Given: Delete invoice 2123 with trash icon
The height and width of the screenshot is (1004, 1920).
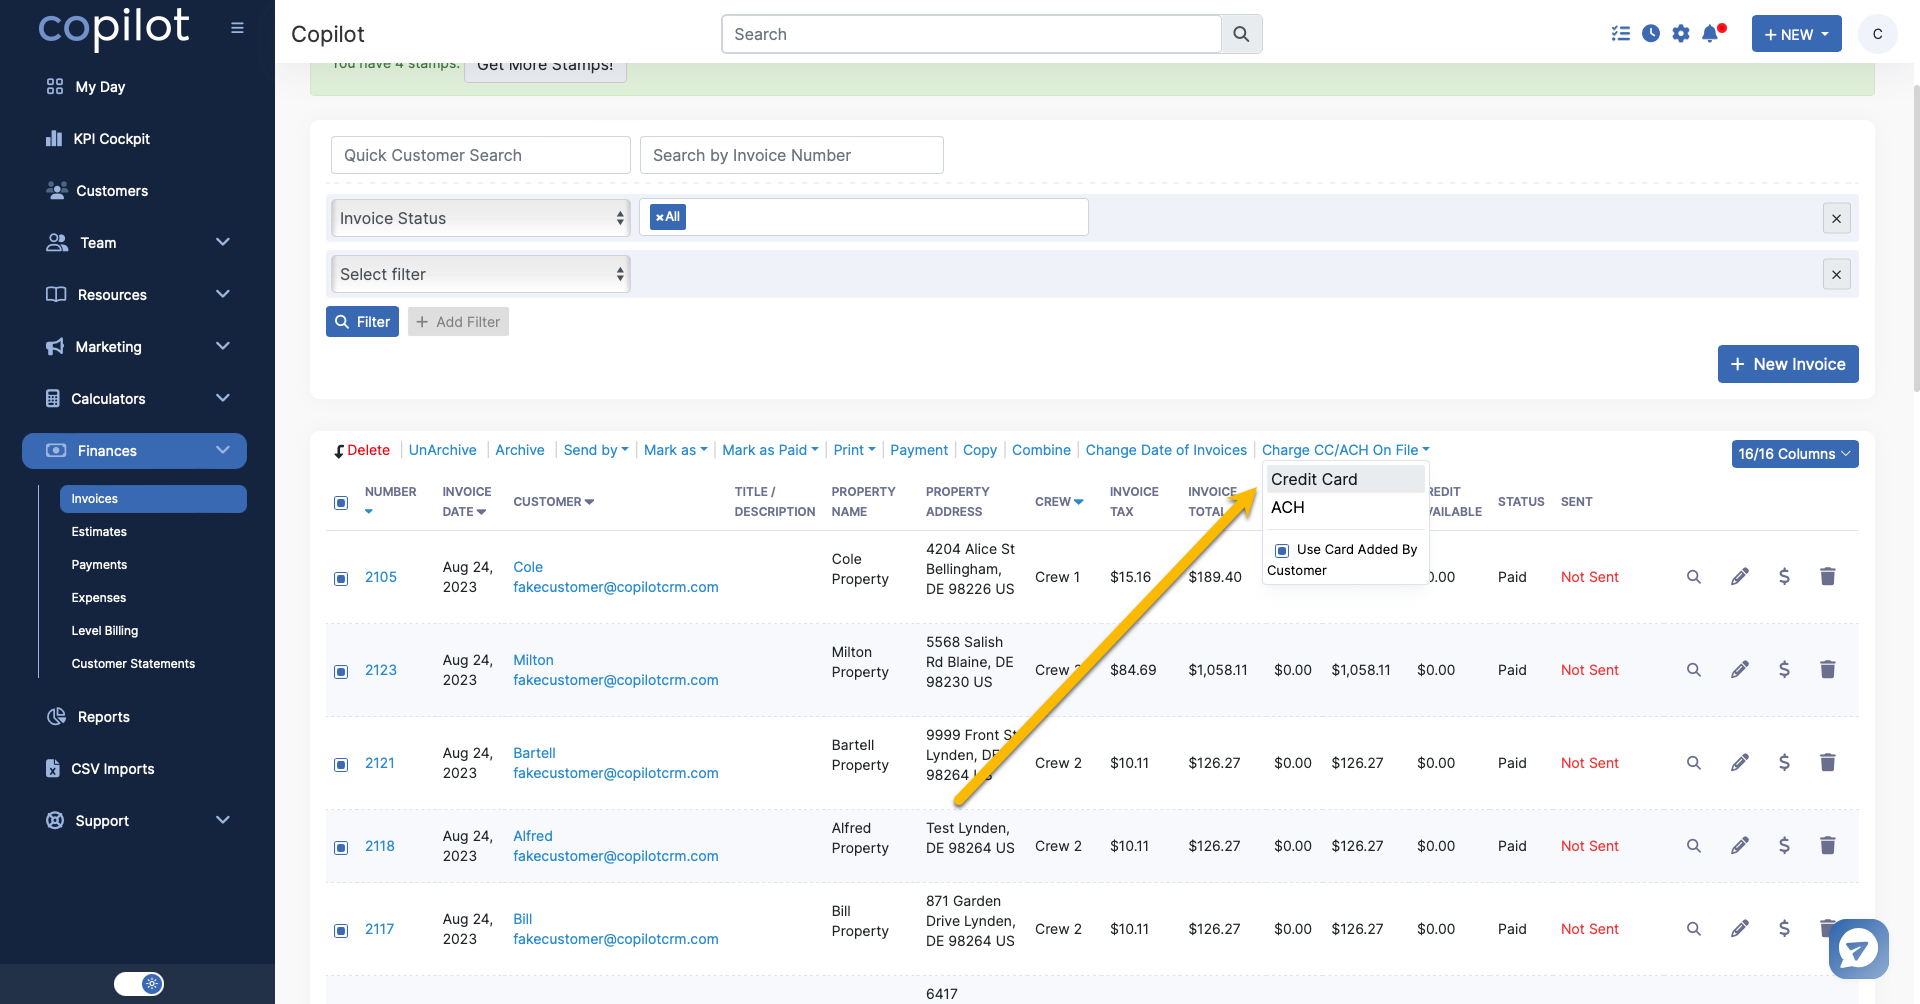Looking at the screenshot, I should tap(1828, 669).
